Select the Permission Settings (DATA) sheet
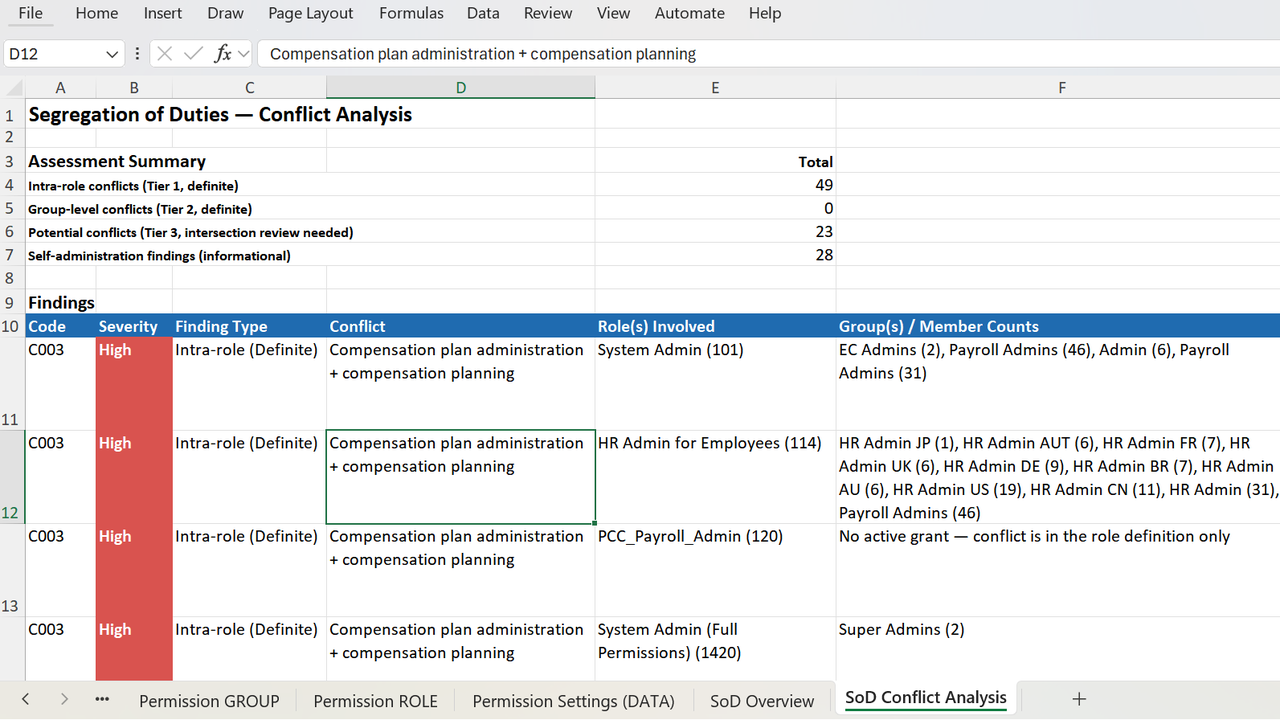Viewport: 1280px width, 720px height. tap(574, 701)
